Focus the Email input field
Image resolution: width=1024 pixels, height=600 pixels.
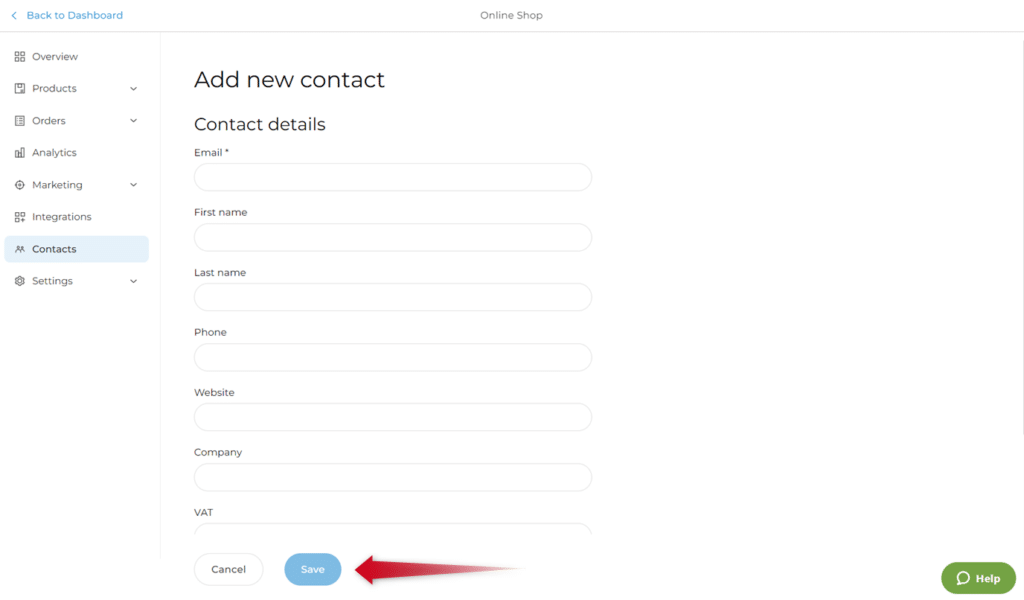point(392,177)
